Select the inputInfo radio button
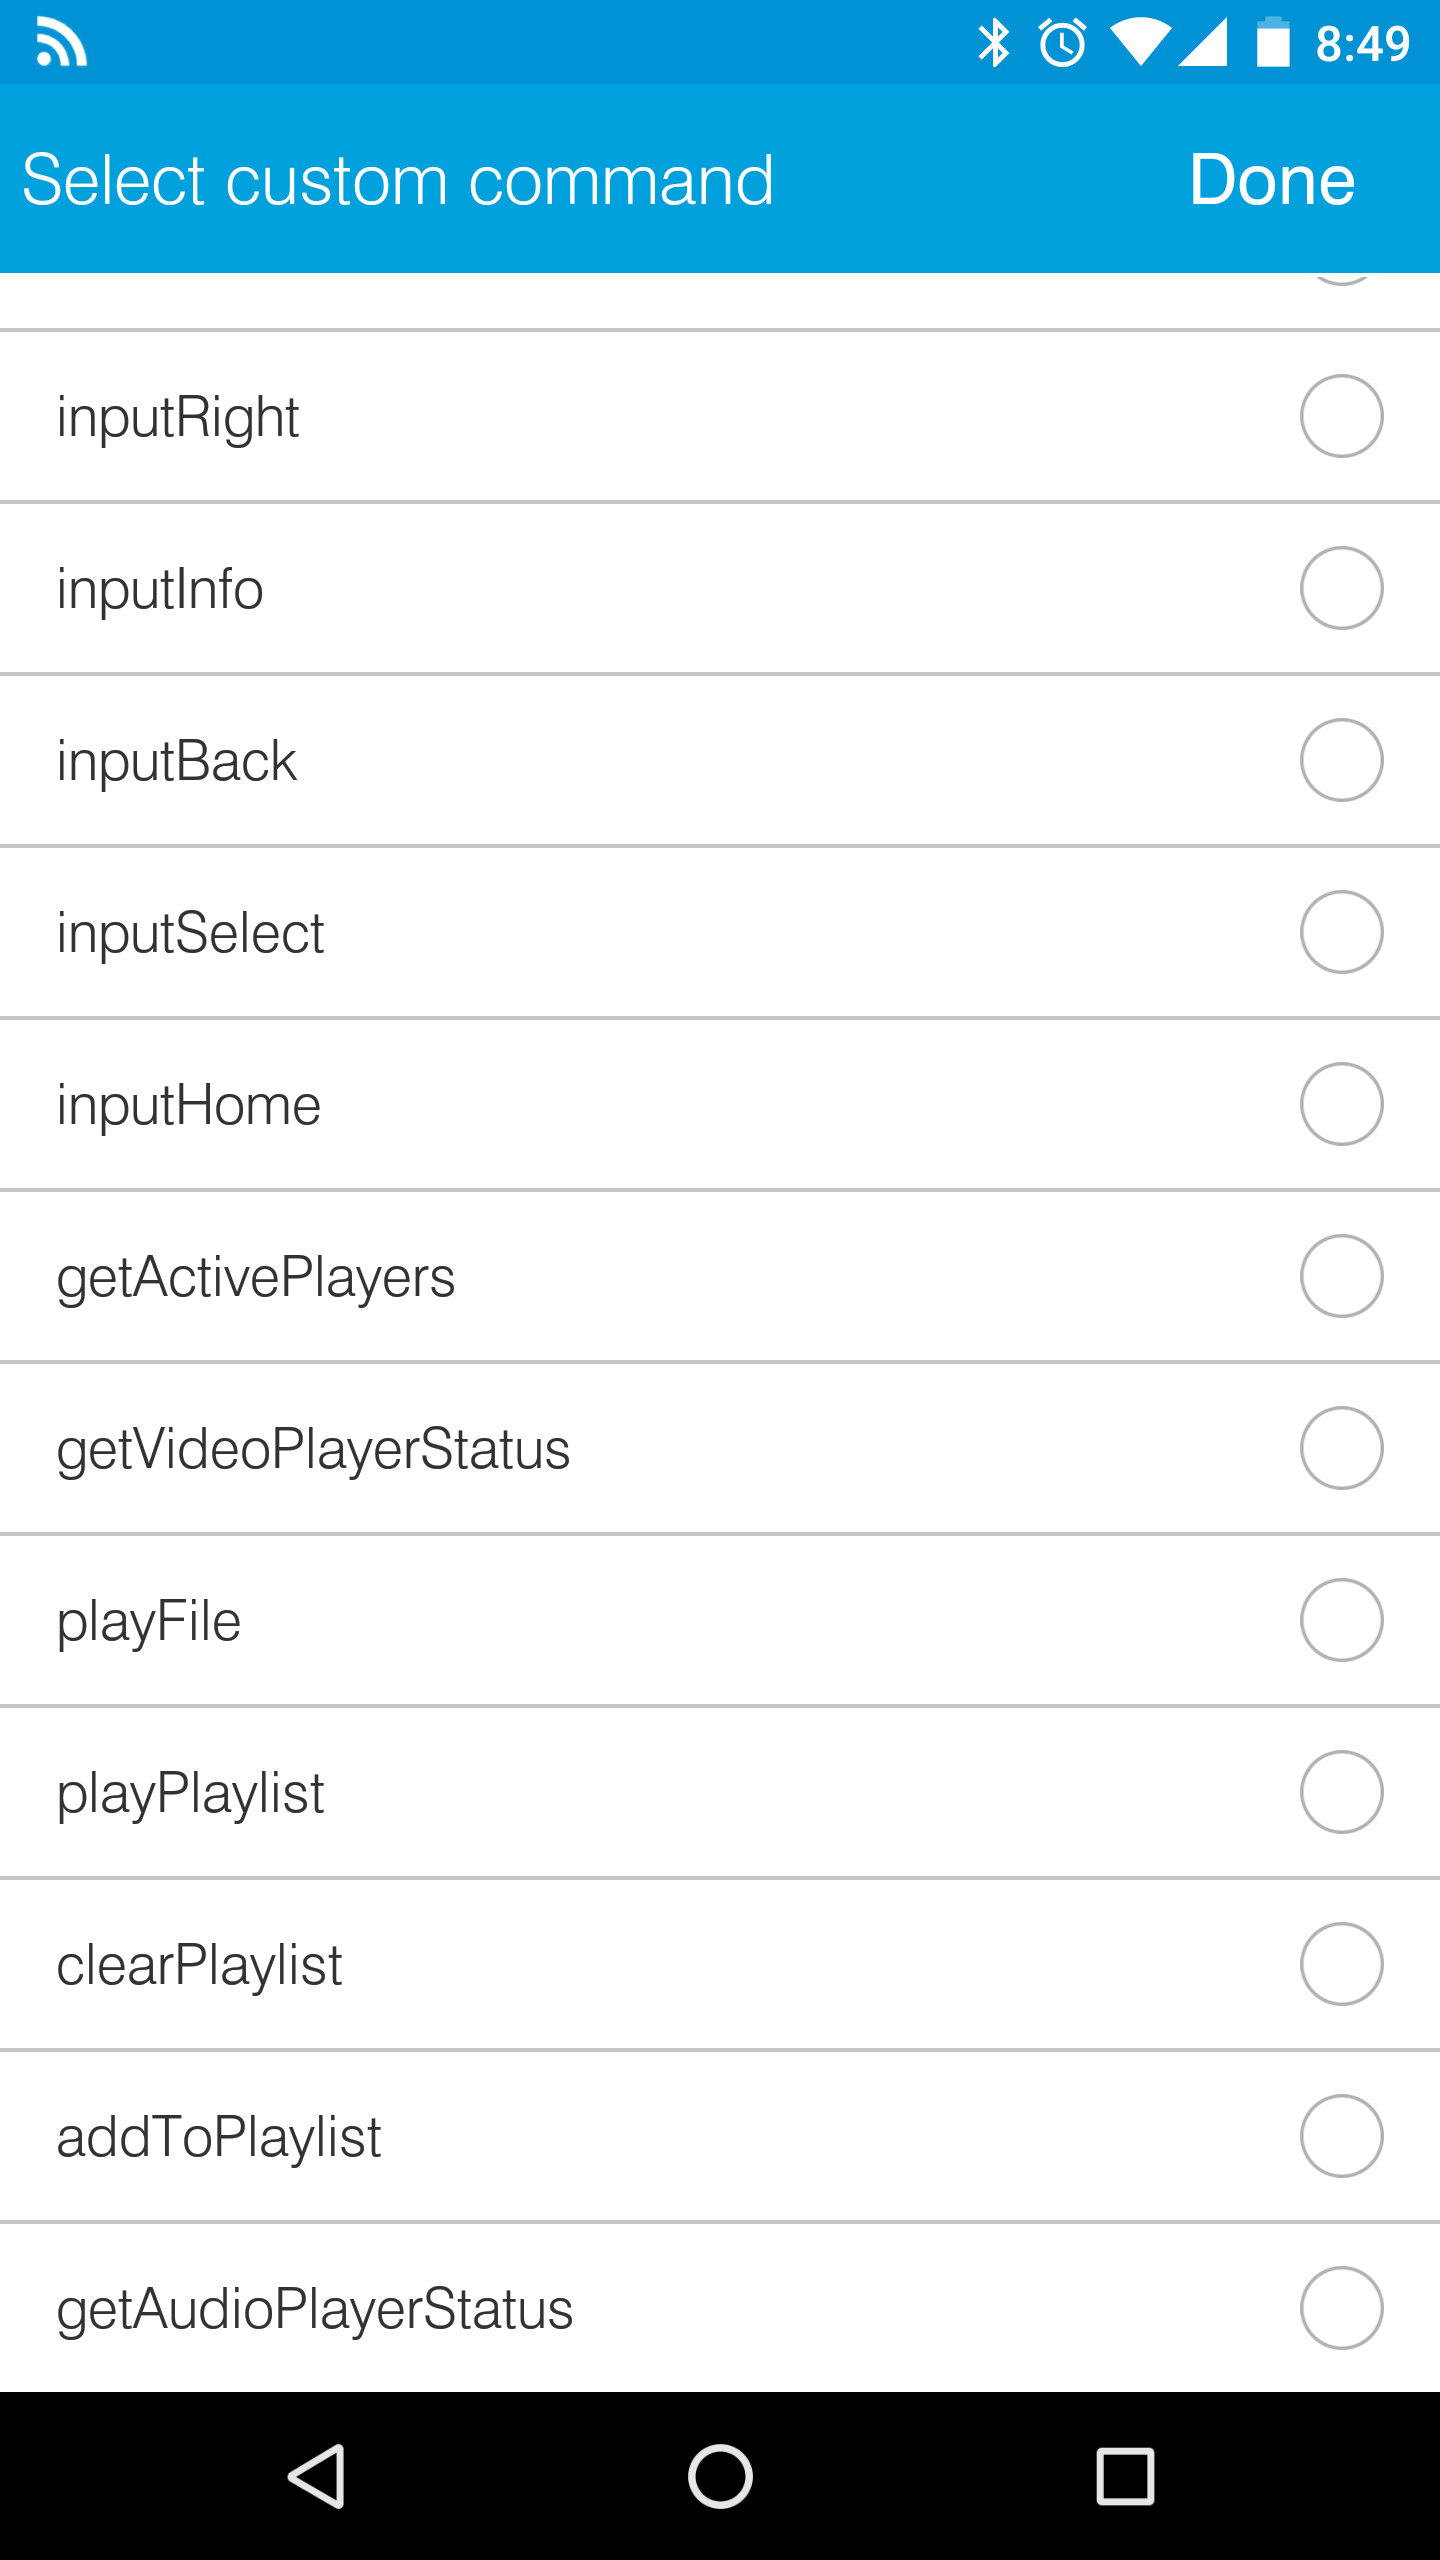The image size is (1440, 2560). (x=1341, y=588)
